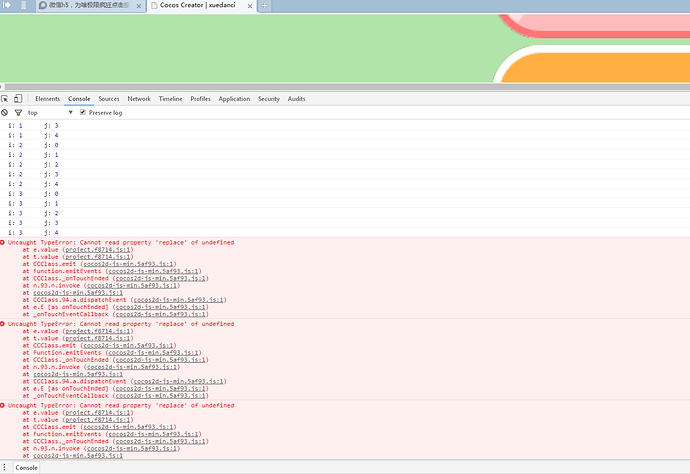Viewport: 690px width, 474px height.
Task: Open the topmost CCClass.94.a.dispatchEvent source link
Action: (179, 300)
